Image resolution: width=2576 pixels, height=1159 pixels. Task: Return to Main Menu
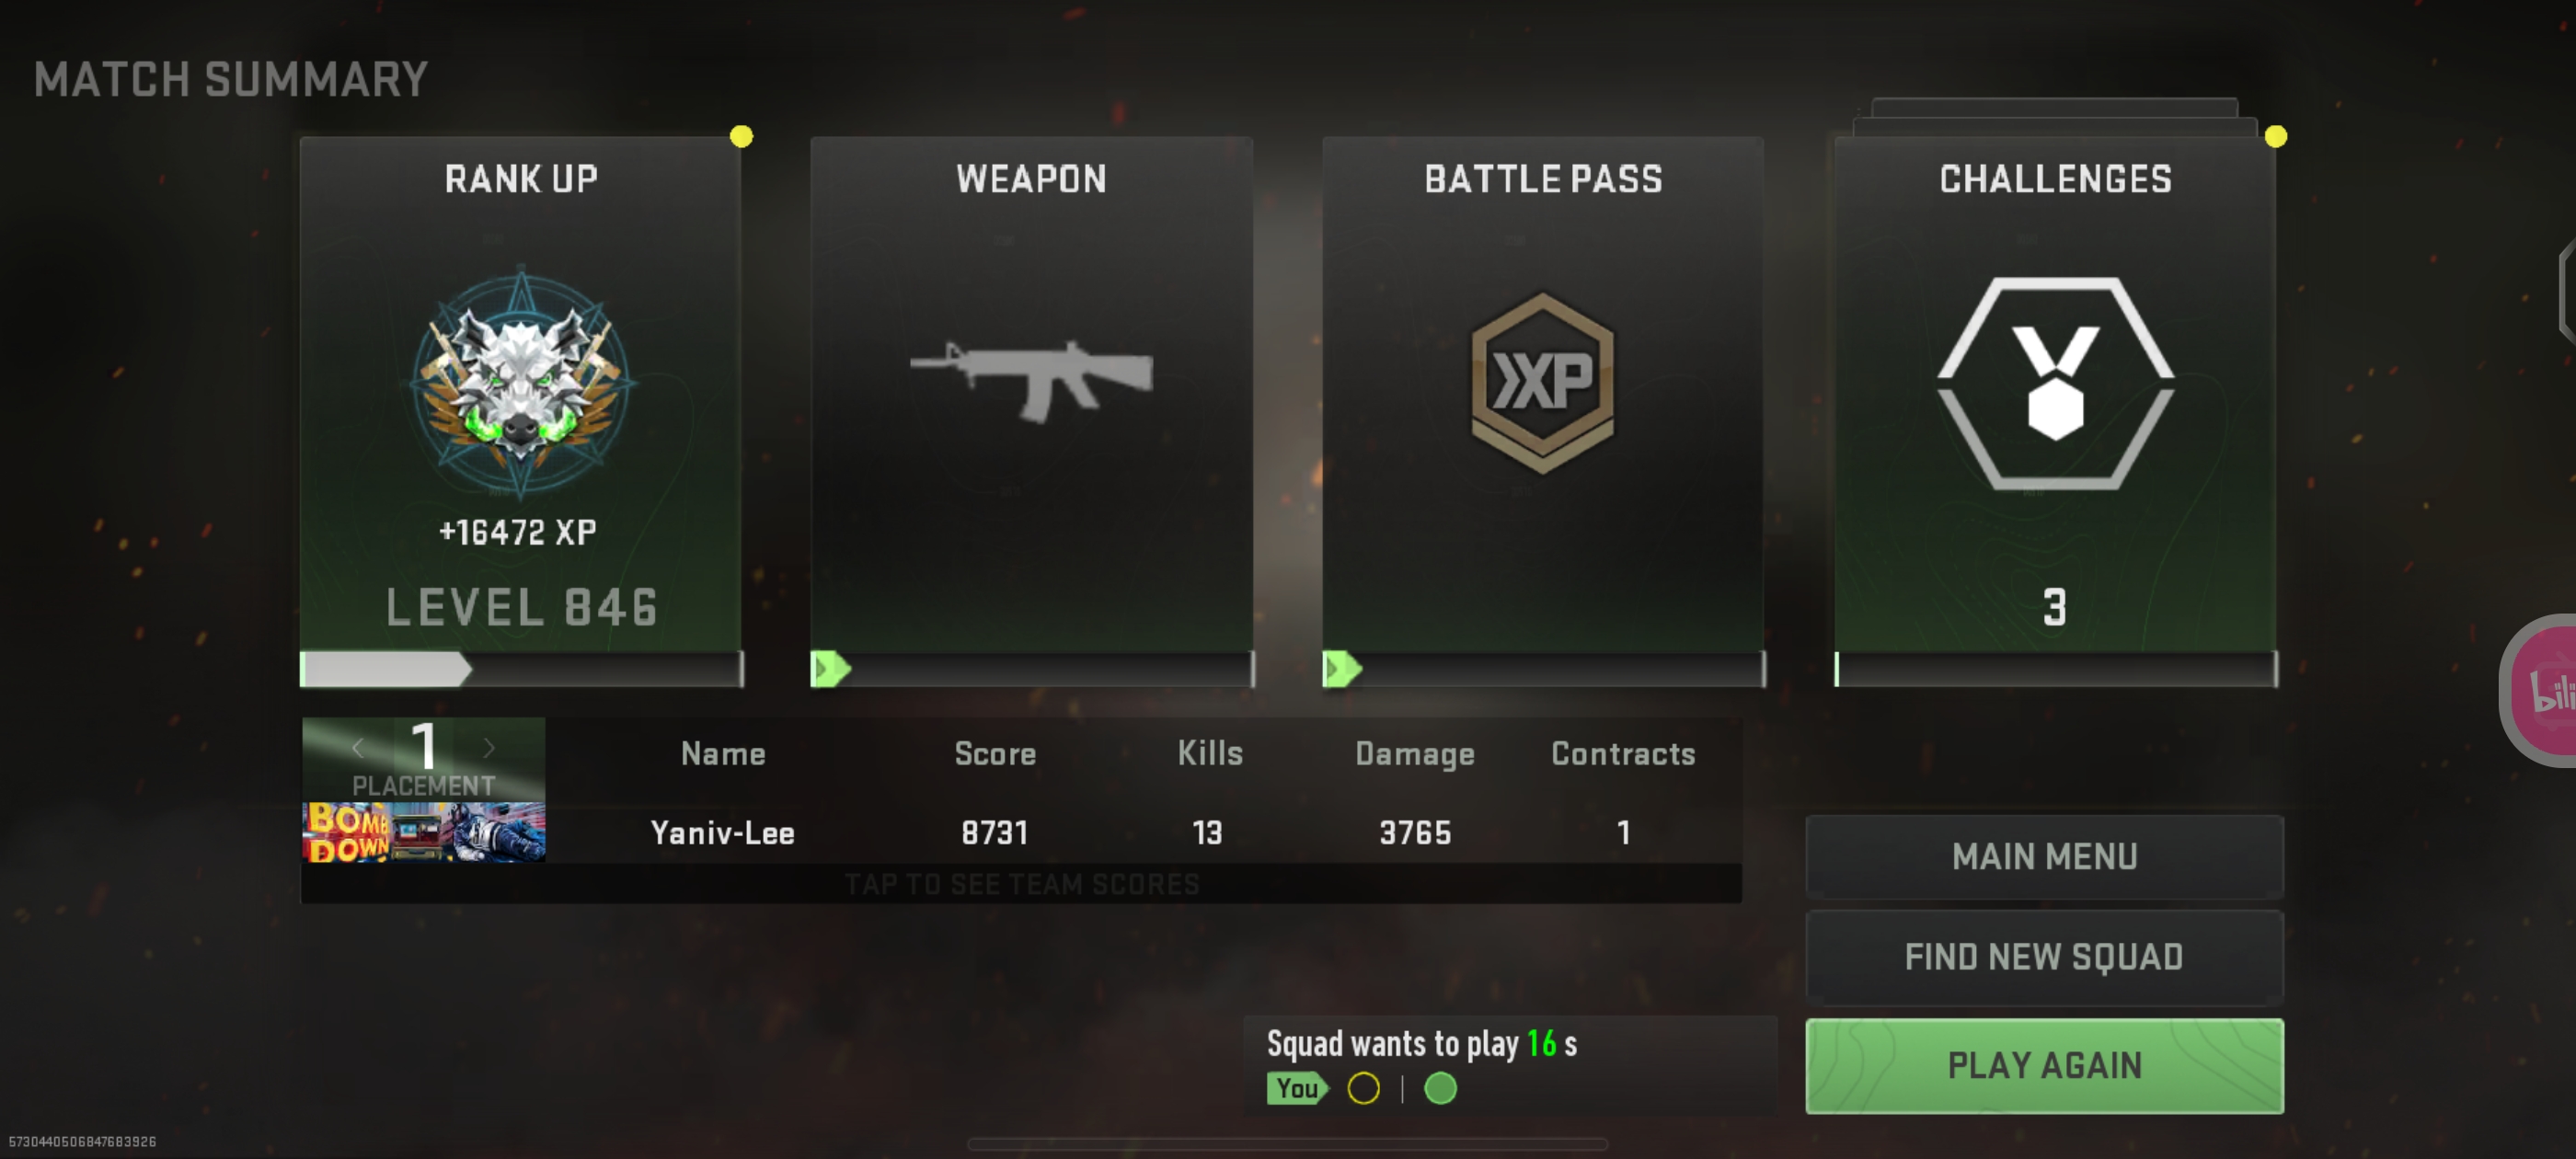tap(2044, 856)
